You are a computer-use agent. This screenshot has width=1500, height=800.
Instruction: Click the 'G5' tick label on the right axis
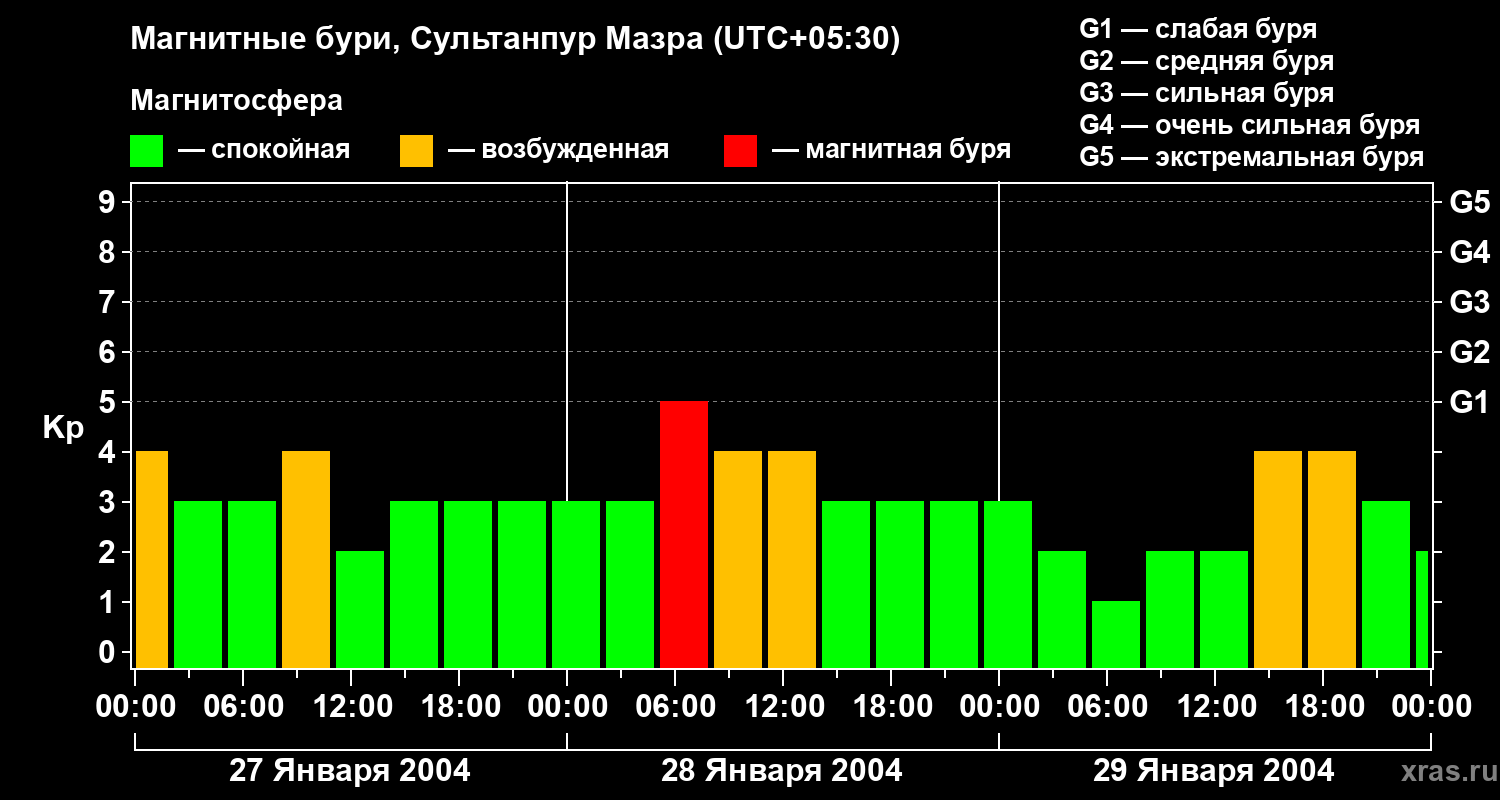tap(1469, 202)
